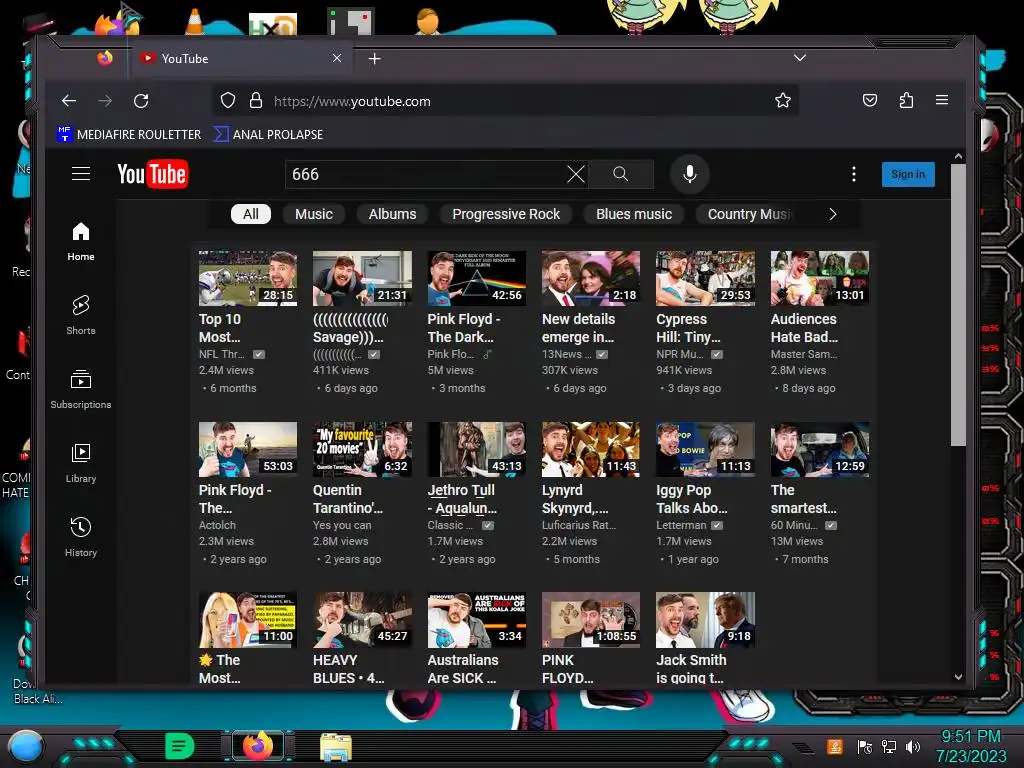Open History in YouTube sidebar
Viewport: 1024px width, 768px height.
tap(81, 537)
